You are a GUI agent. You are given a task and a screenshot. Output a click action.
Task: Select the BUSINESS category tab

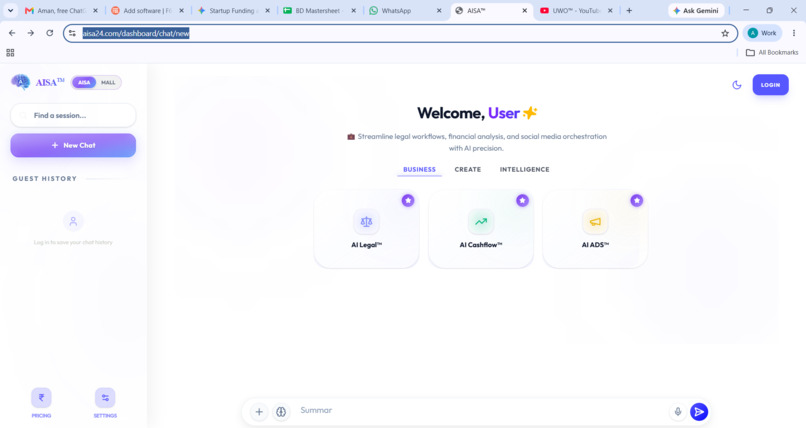point(419,170)
